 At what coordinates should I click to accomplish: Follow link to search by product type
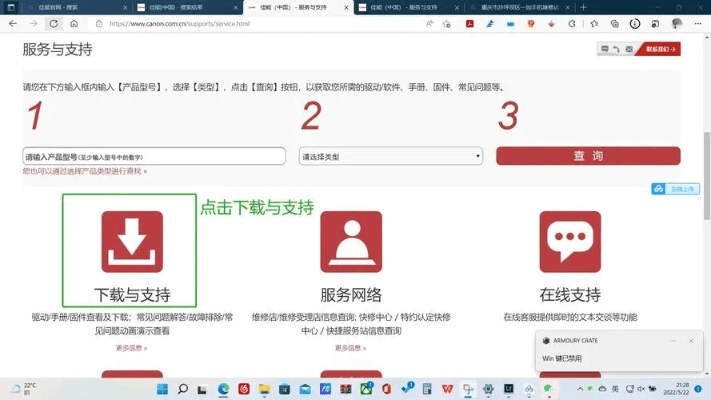click(x=85, y=171)
